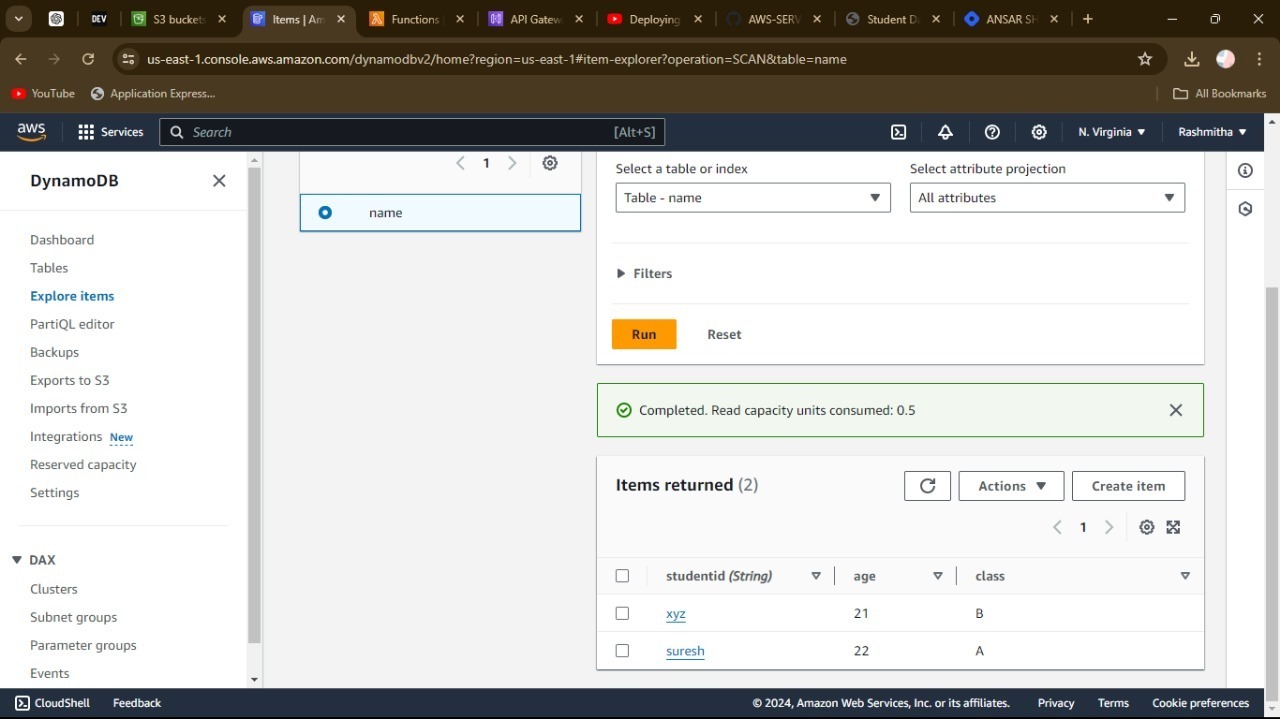Expand the Filters section
The width and height of the screenshot is (1280, 719).
click(x=644, y=273)
